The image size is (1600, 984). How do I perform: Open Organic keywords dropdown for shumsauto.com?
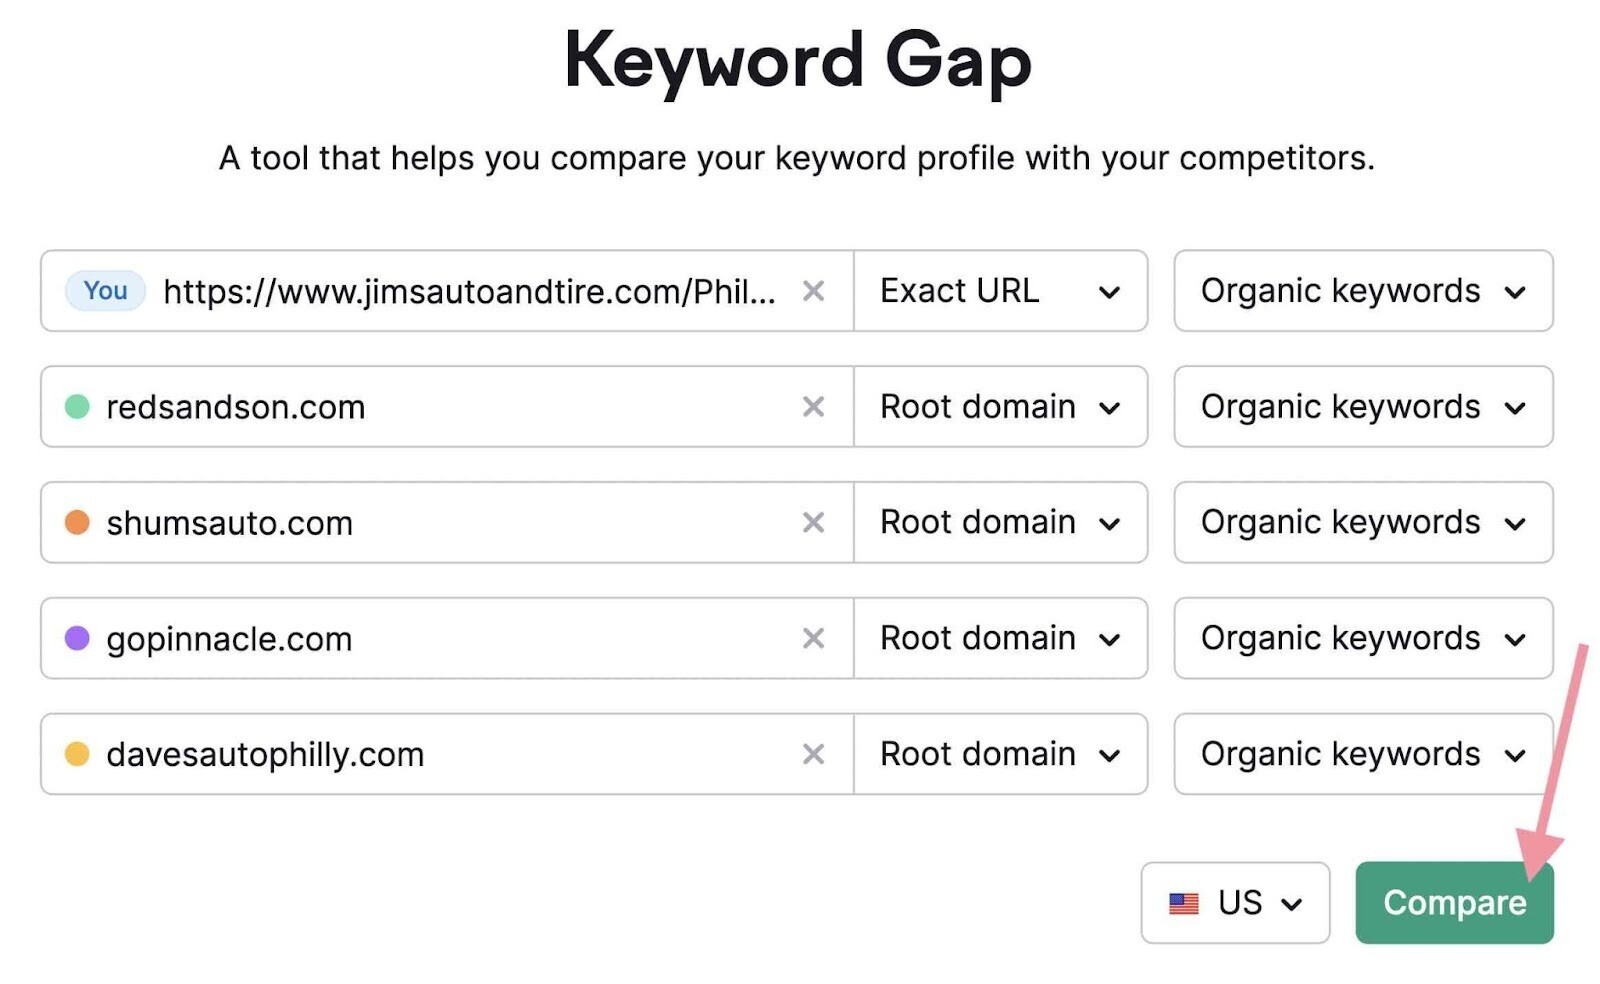(x=1362, y=522)
